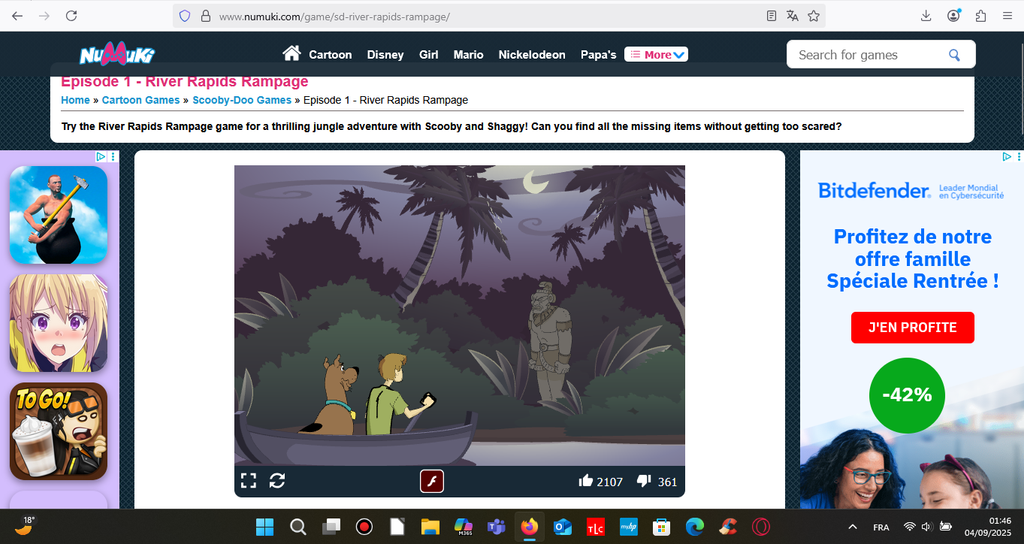Expand the More categories dropdown
The width and height of the screenshot is (1024, 544).
[x=656, y=55]
